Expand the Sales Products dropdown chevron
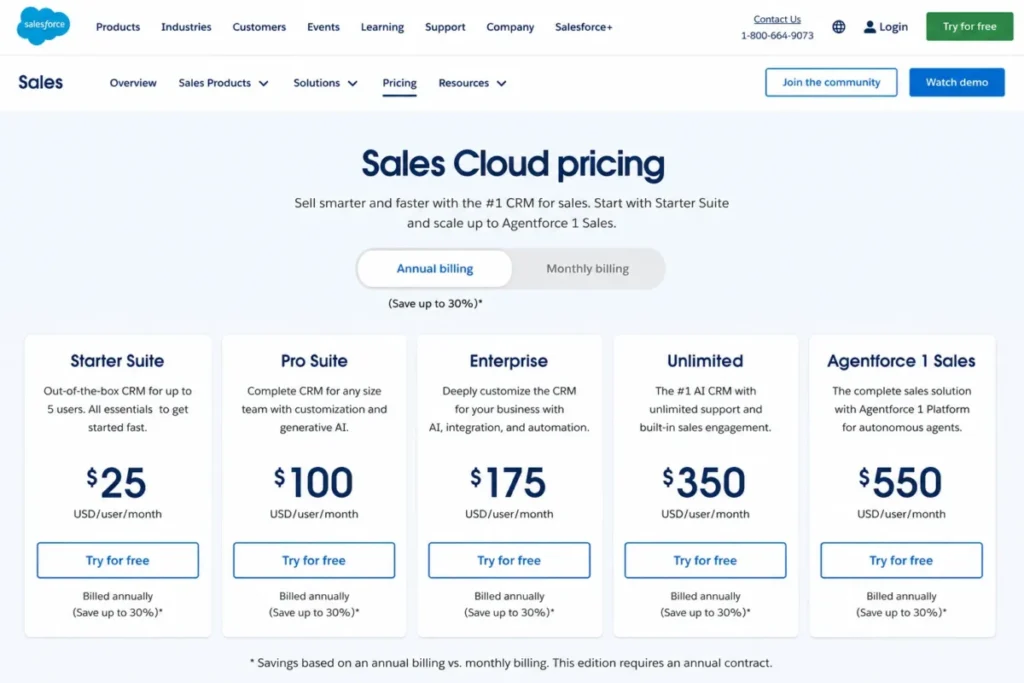 [x=264, y=84]
